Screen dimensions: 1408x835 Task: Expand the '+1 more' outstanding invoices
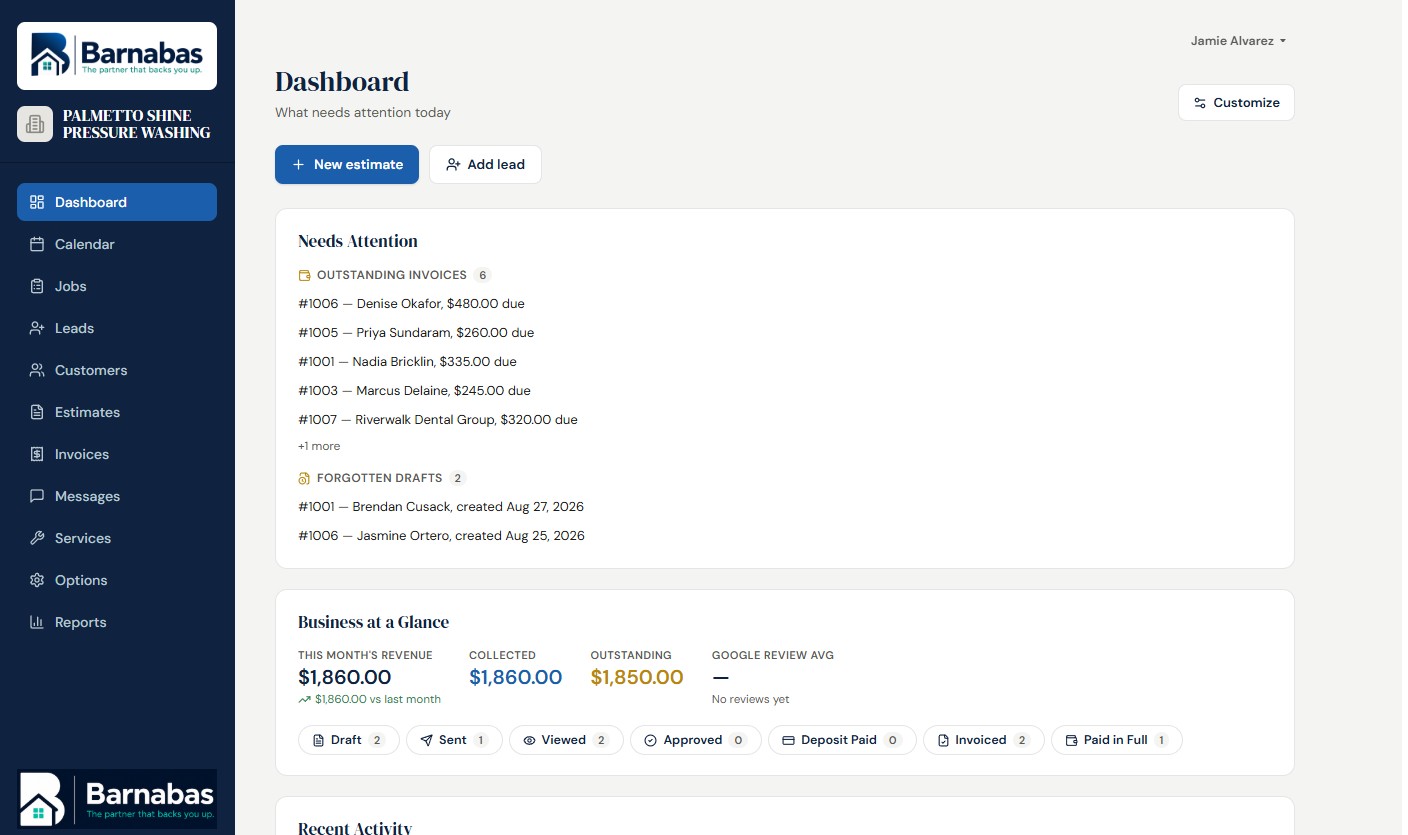(319, 446)
